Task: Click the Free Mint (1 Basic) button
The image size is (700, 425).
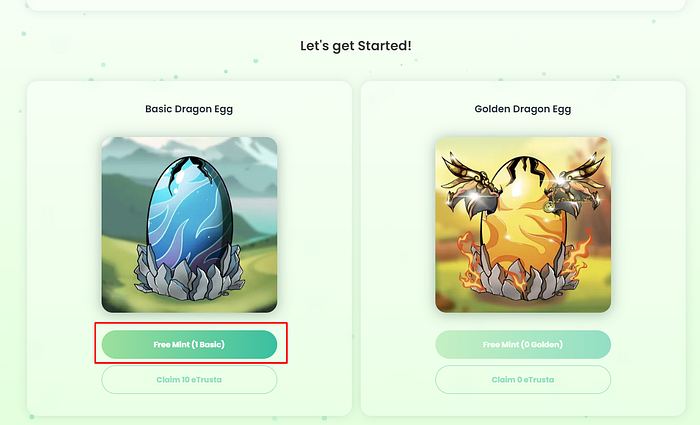Action: (x=189, y=344)
